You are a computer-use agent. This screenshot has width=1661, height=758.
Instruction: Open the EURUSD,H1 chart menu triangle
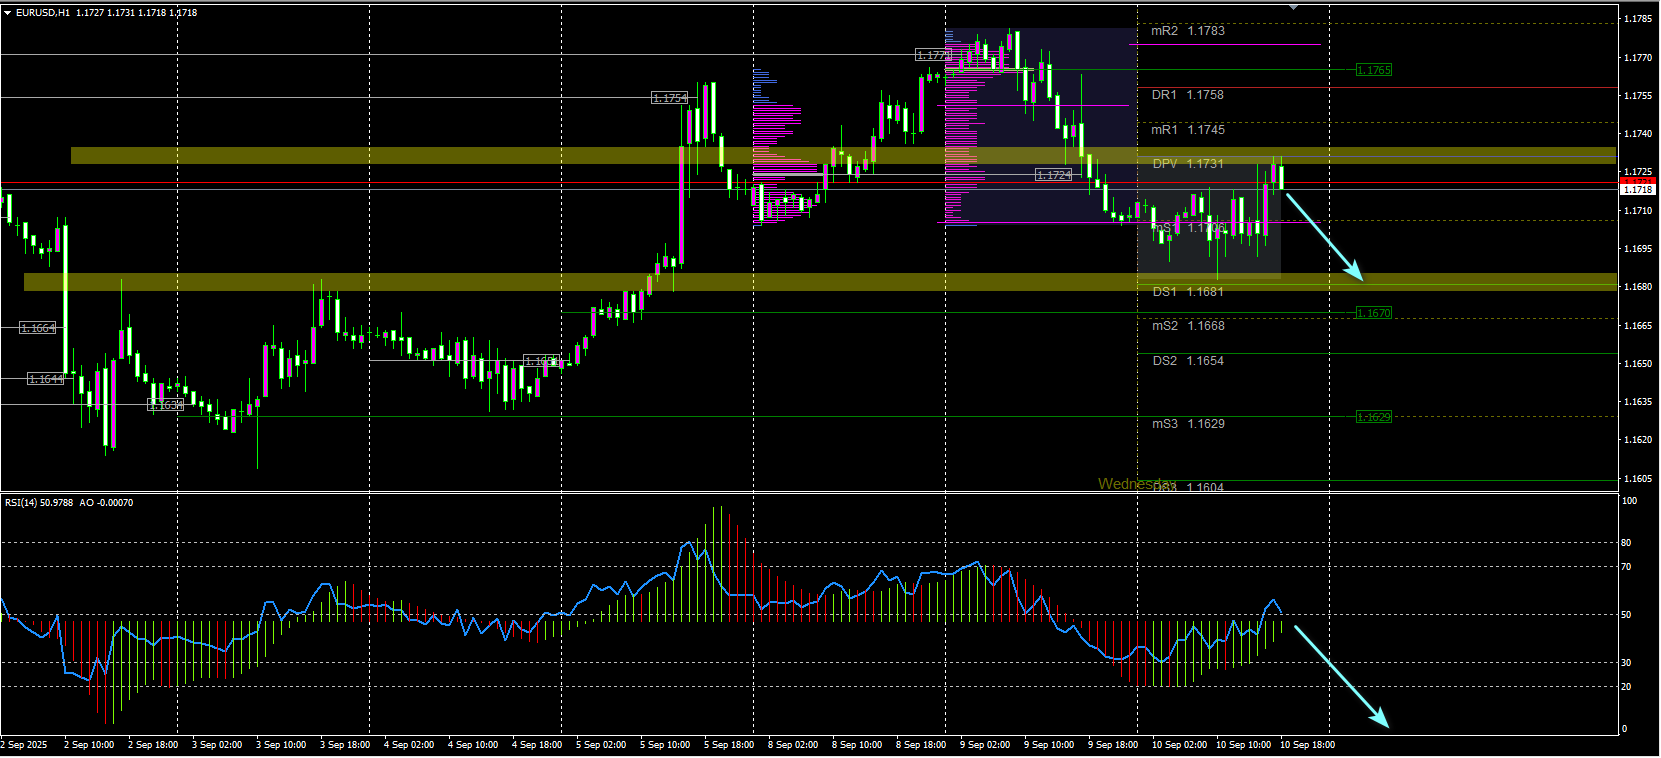pyautogui.click(x=7, y=13)
